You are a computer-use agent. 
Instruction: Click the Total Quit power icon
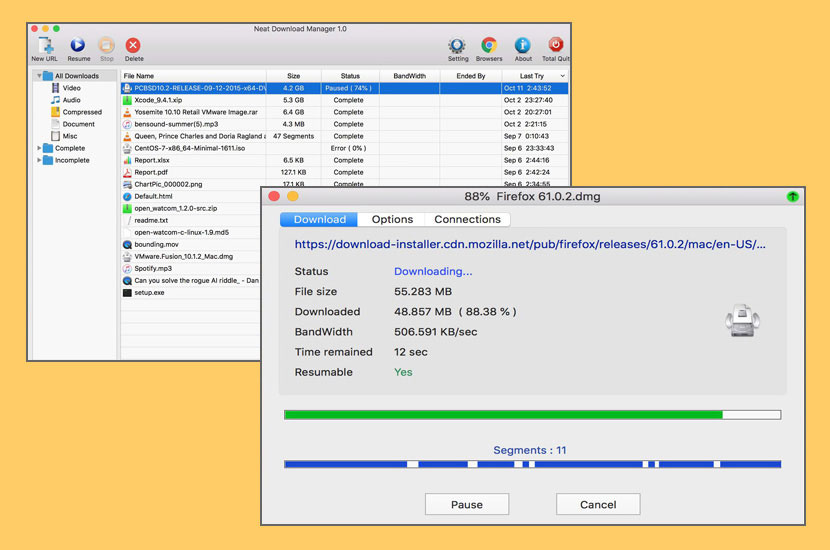(x=556, y=46)
